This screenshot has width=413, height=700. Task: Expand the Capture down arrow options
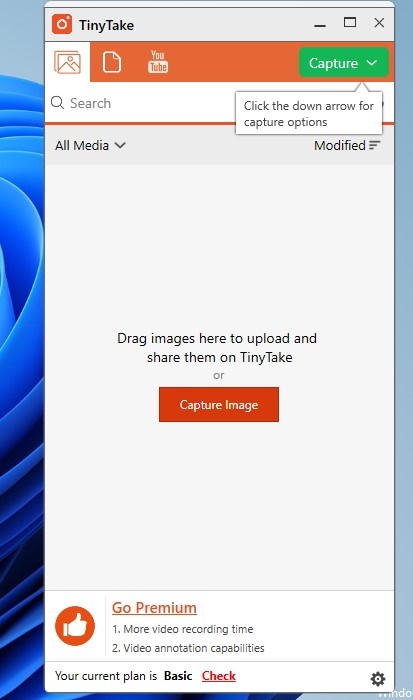click(x=372, y=63)
